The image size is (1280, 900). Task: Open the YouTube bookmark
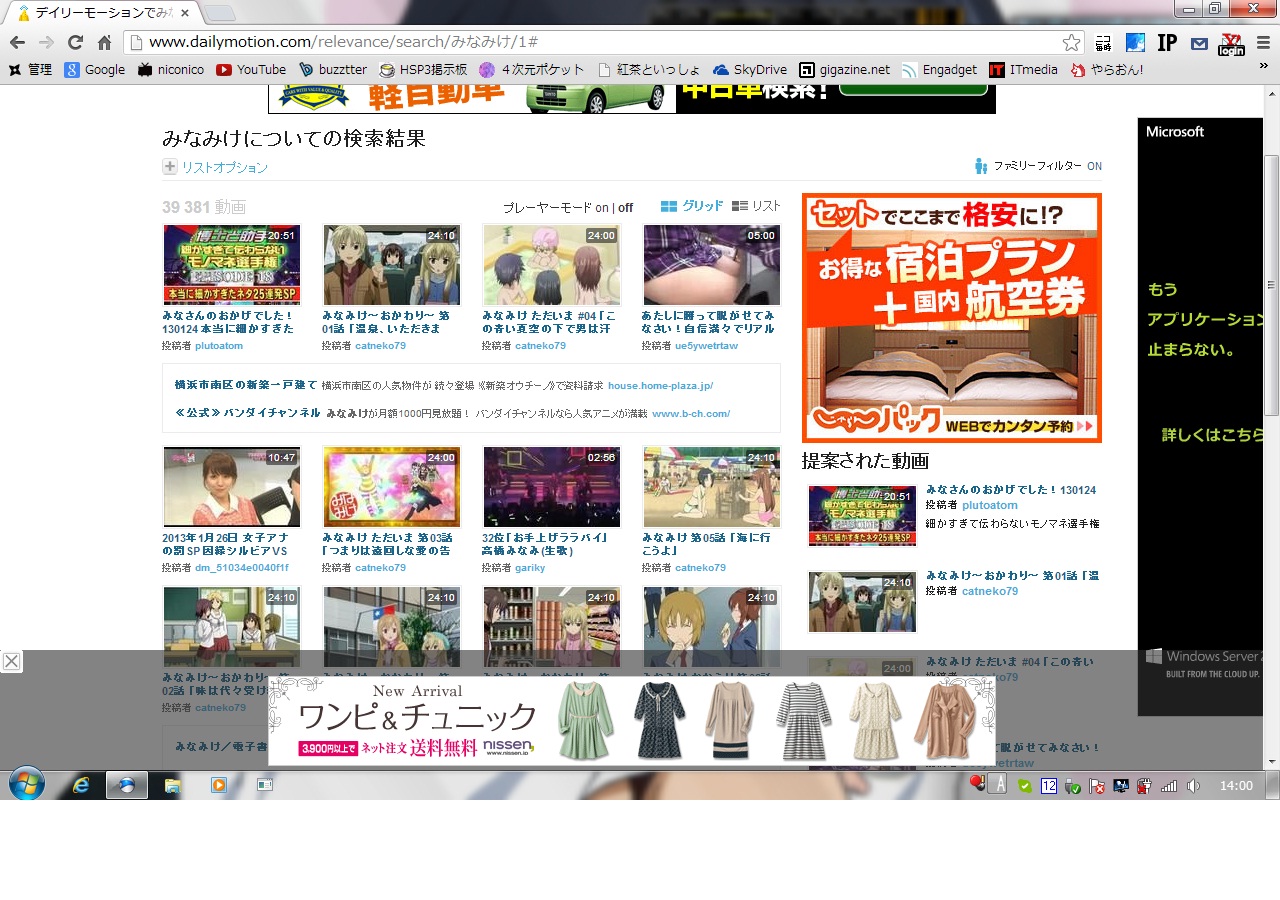[251, 70]
